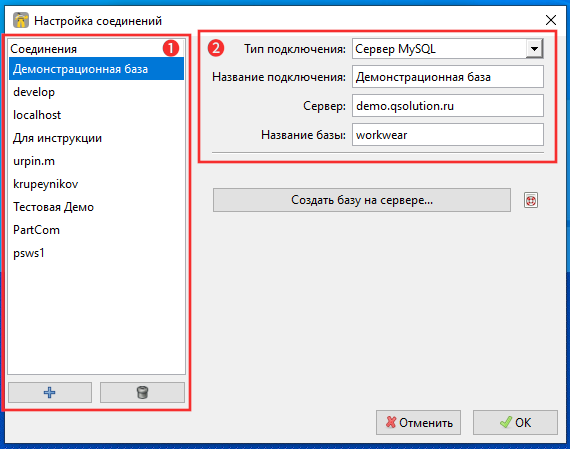Add a new connection with plus icon

coord(50,392)
